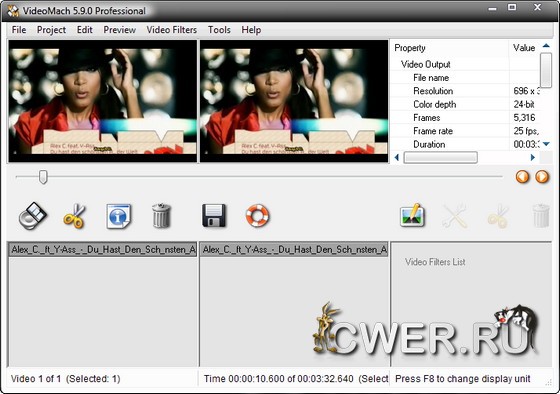
Task: Click the eraser clear-project icon
Action: 32,216
